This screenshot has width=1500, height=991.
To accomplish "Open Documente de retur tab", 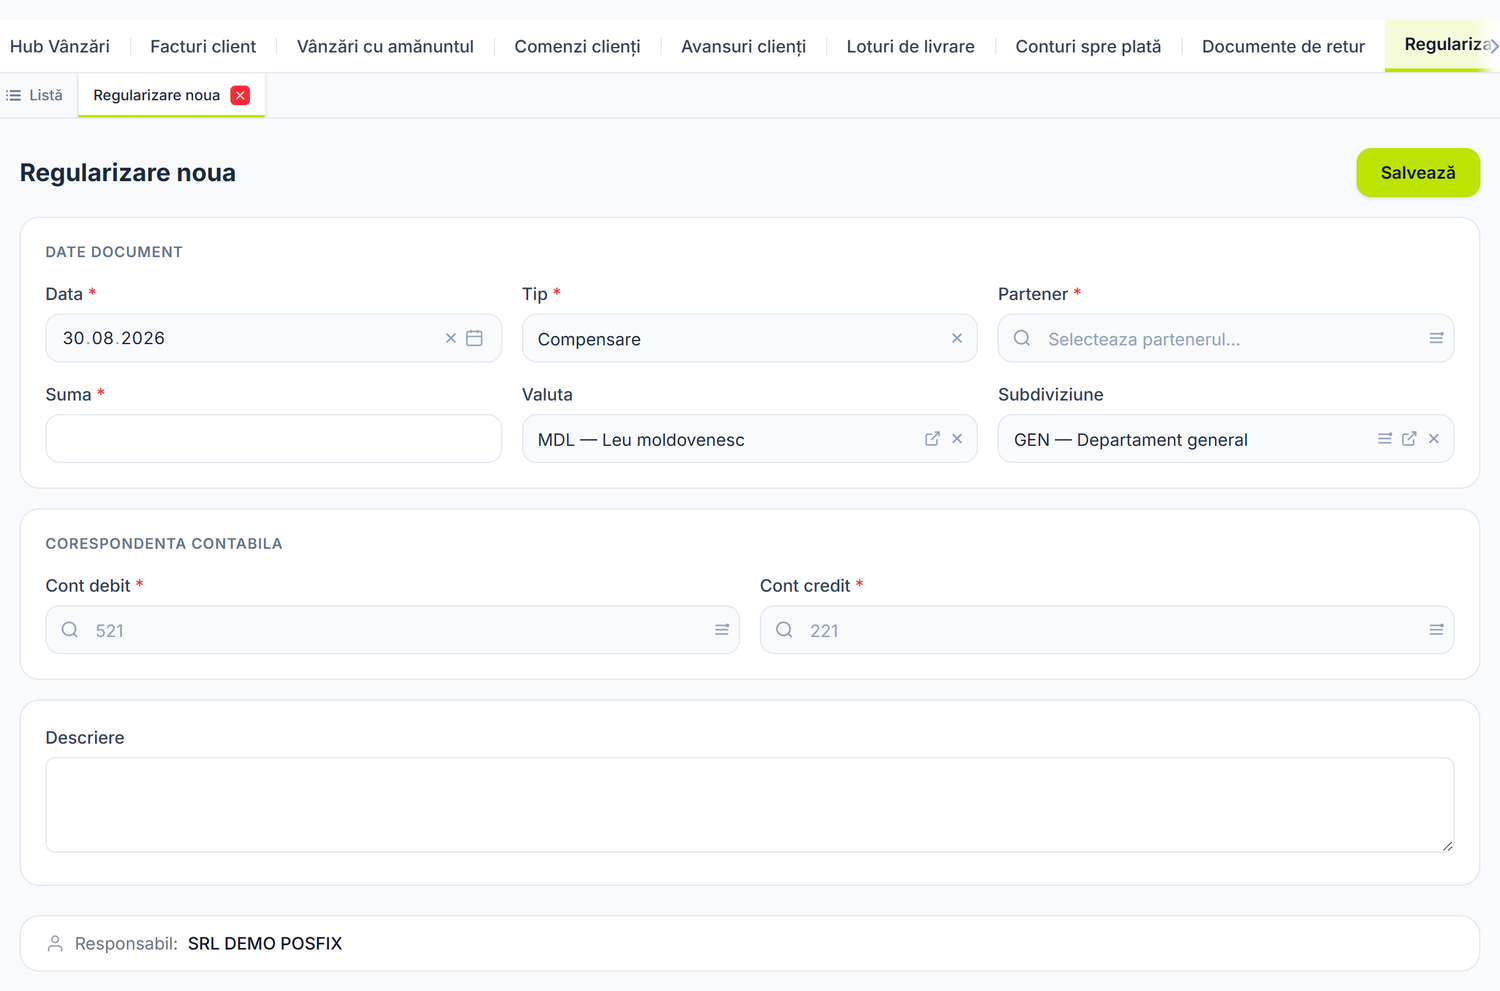I will tap(1283, 46).
